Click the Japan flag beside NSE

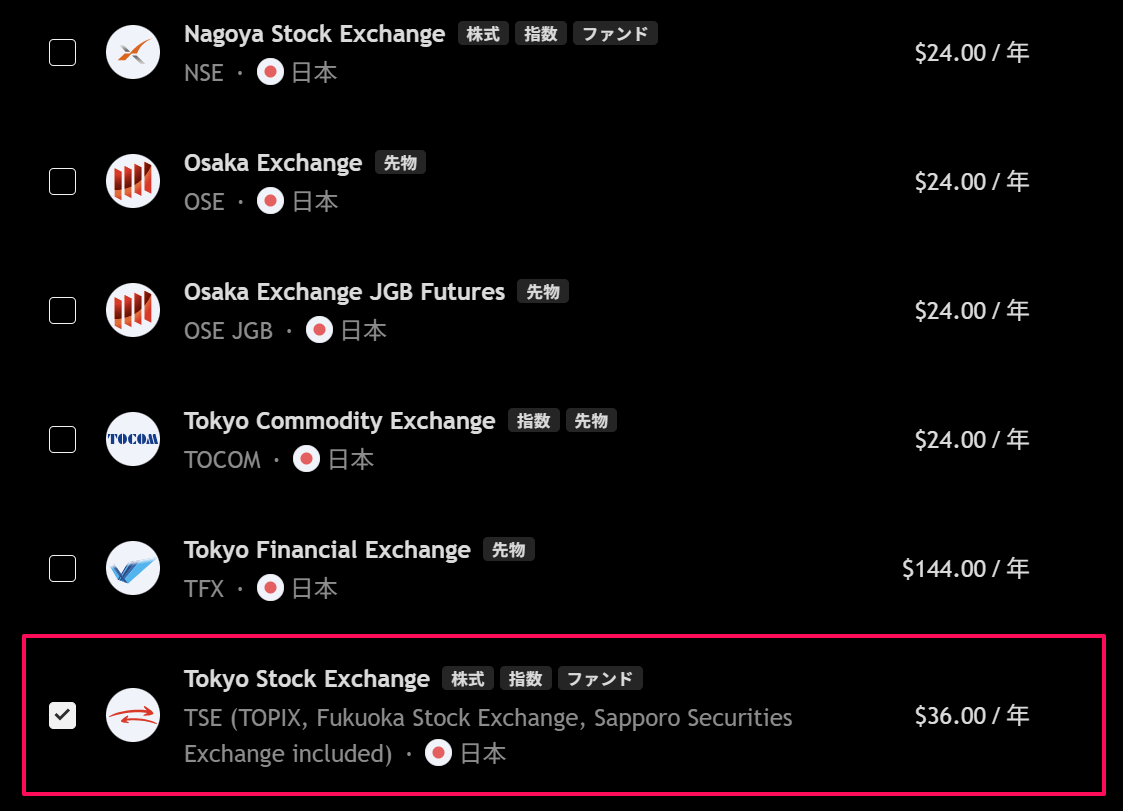tap(270, 71)
